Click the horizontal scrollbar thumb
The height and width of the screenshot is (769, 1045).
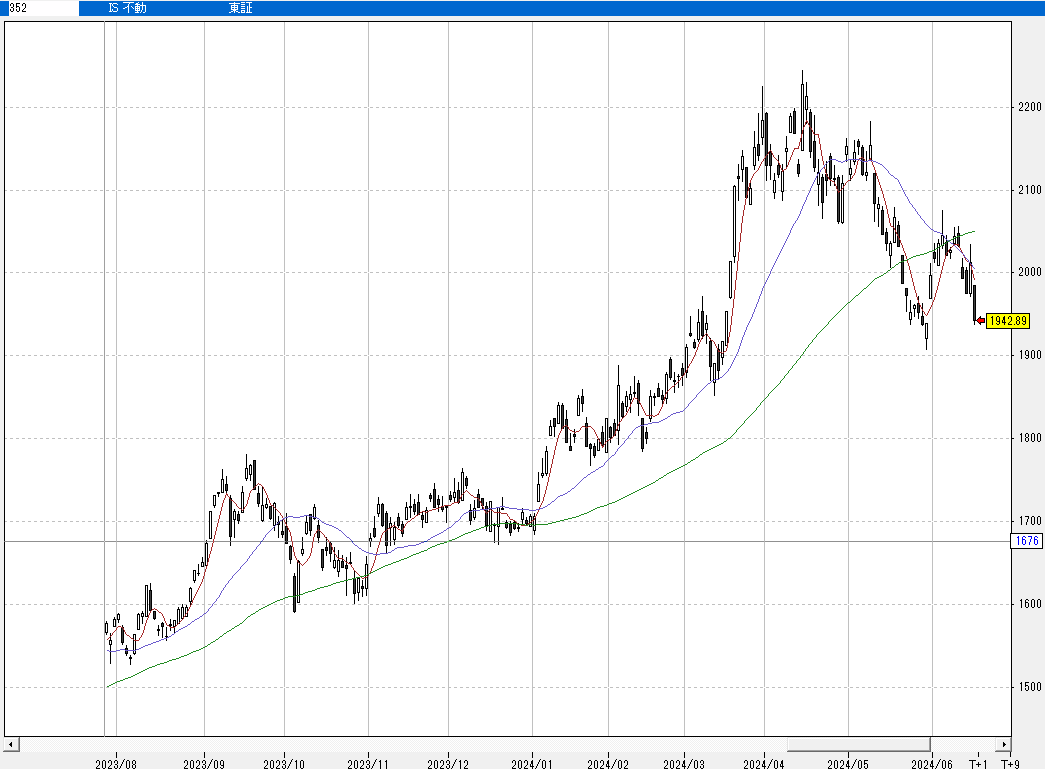(858, 744)
